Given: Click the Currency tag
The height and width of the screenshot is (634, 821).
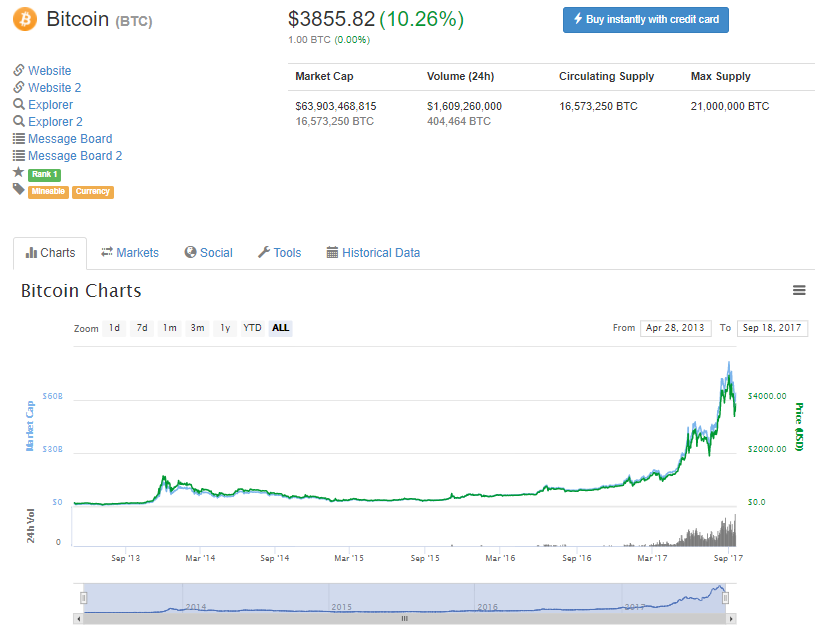Looking at the screenshot, I should [93, 192].
